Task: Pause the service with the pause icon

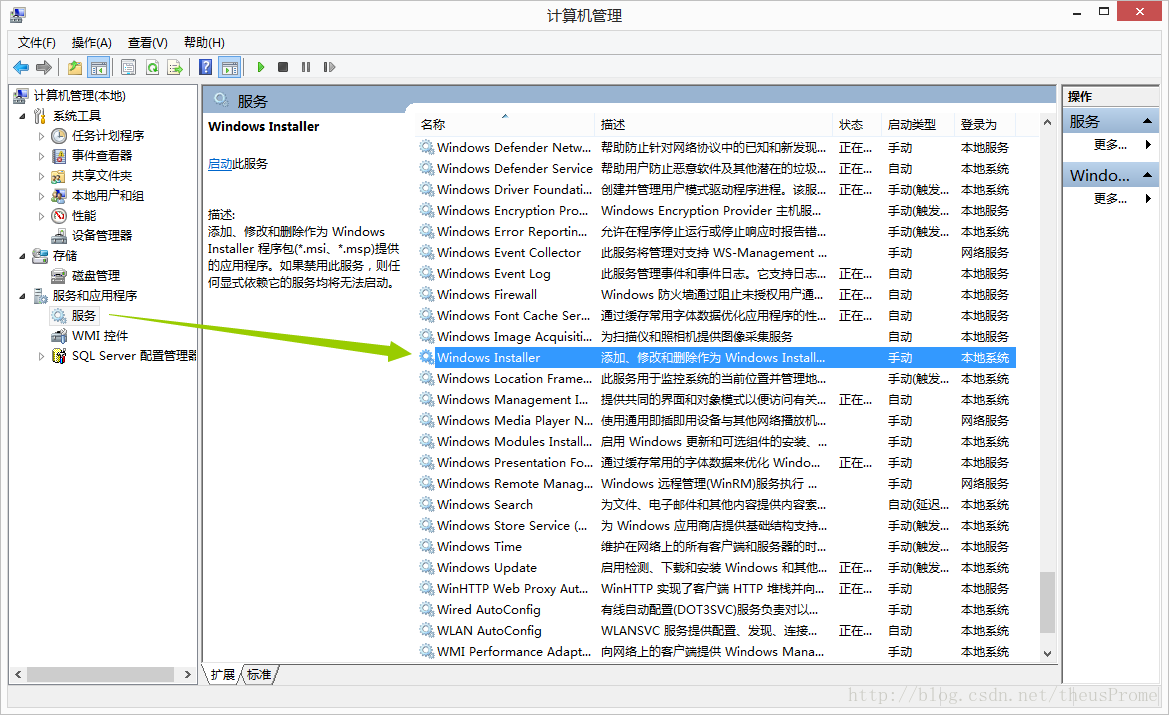Action: click(x=306, y=67)
